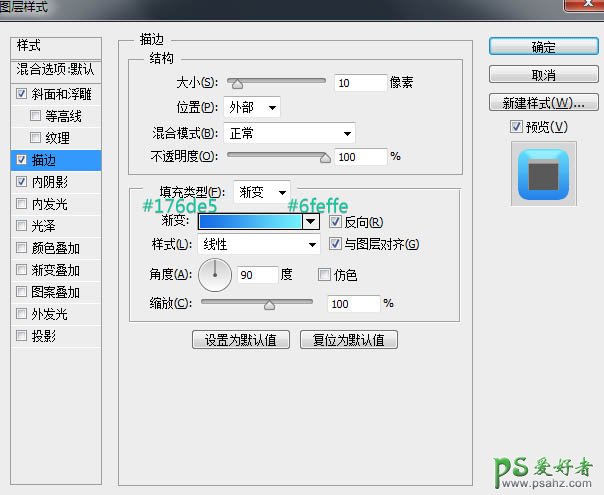Click the 设置为默认值 set default button
This screenshot has height=495, width=604.
(x=241, y=340)
